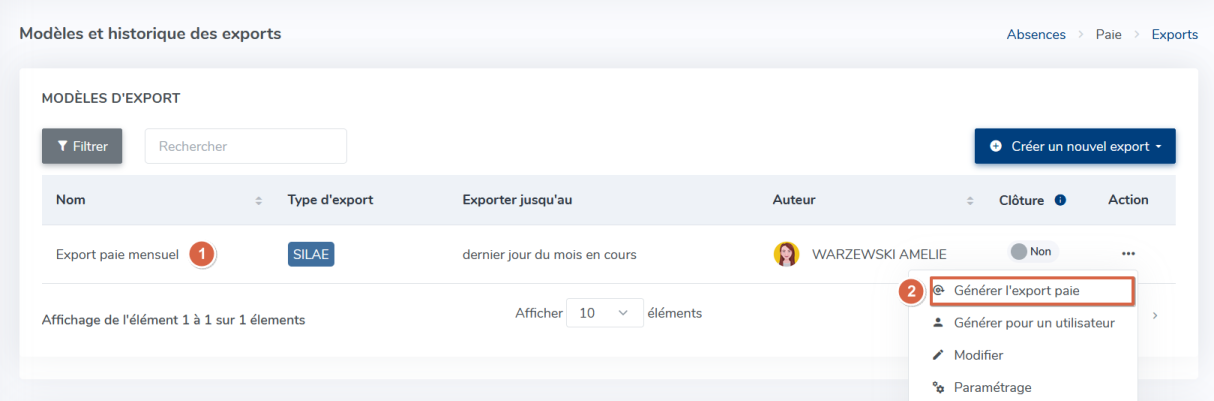Click the Clôture info icon
The image size is (1214, 401).
coord(1060,200)
